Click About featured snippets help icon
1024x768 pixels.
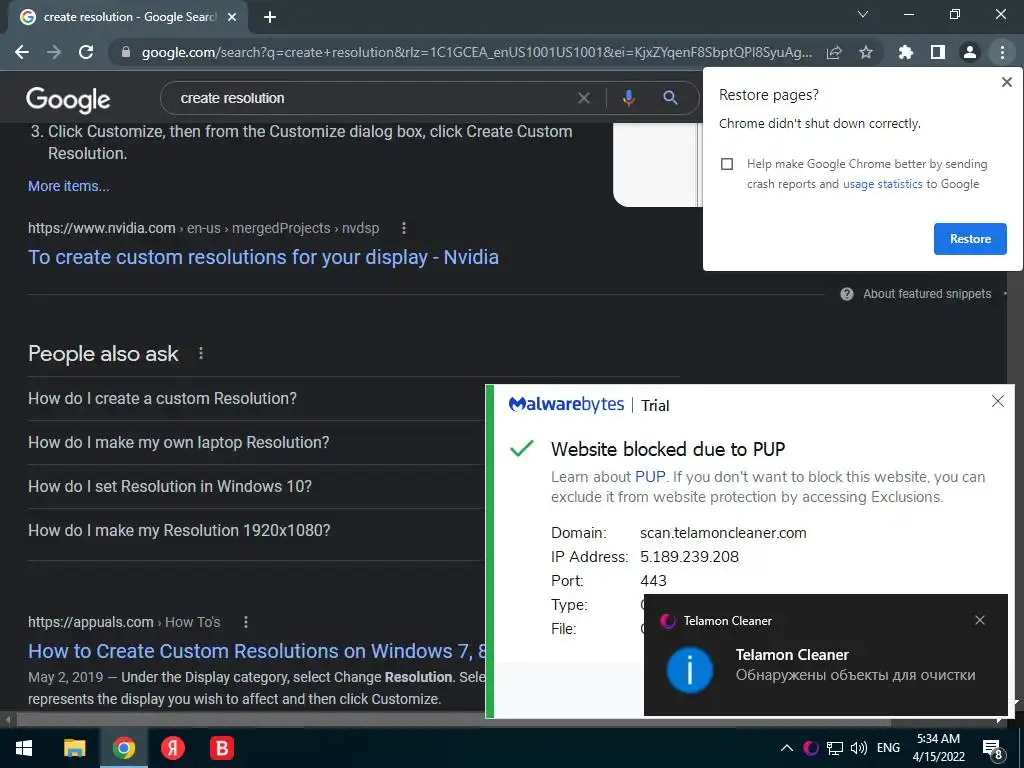tap(847, 294)
